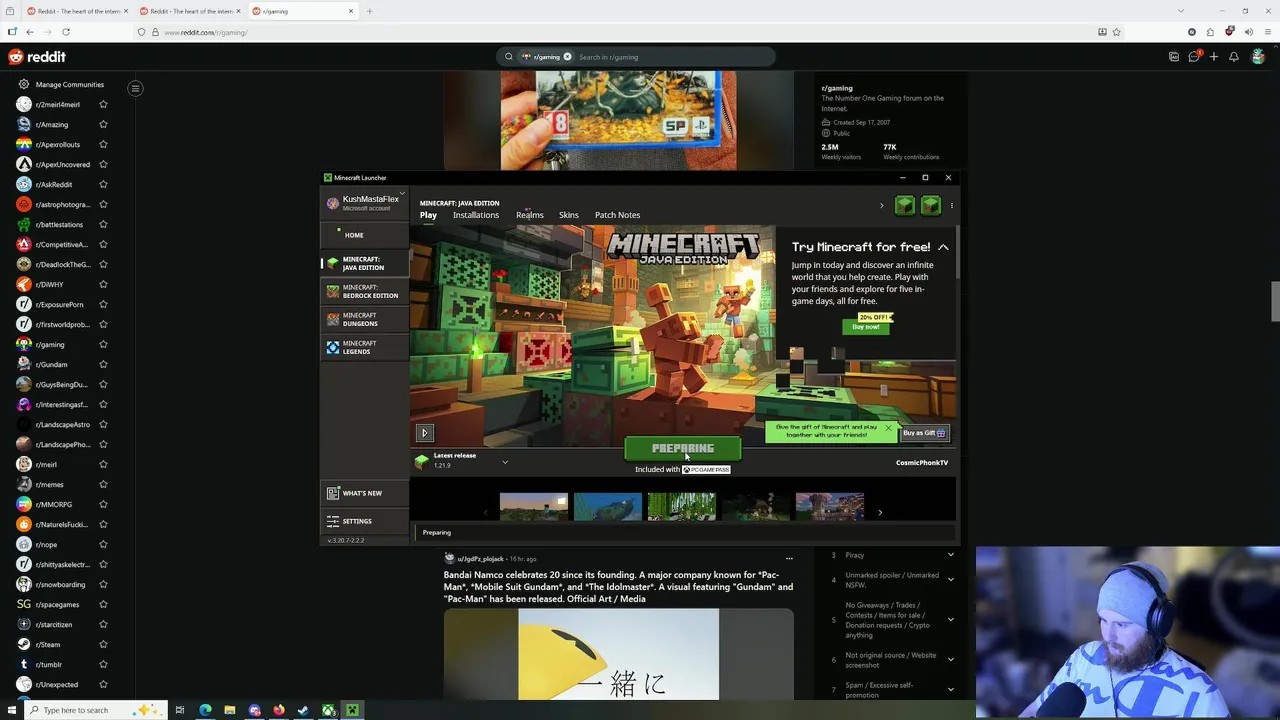Click the second grass block icon in launcher header

tap(931, 205)
